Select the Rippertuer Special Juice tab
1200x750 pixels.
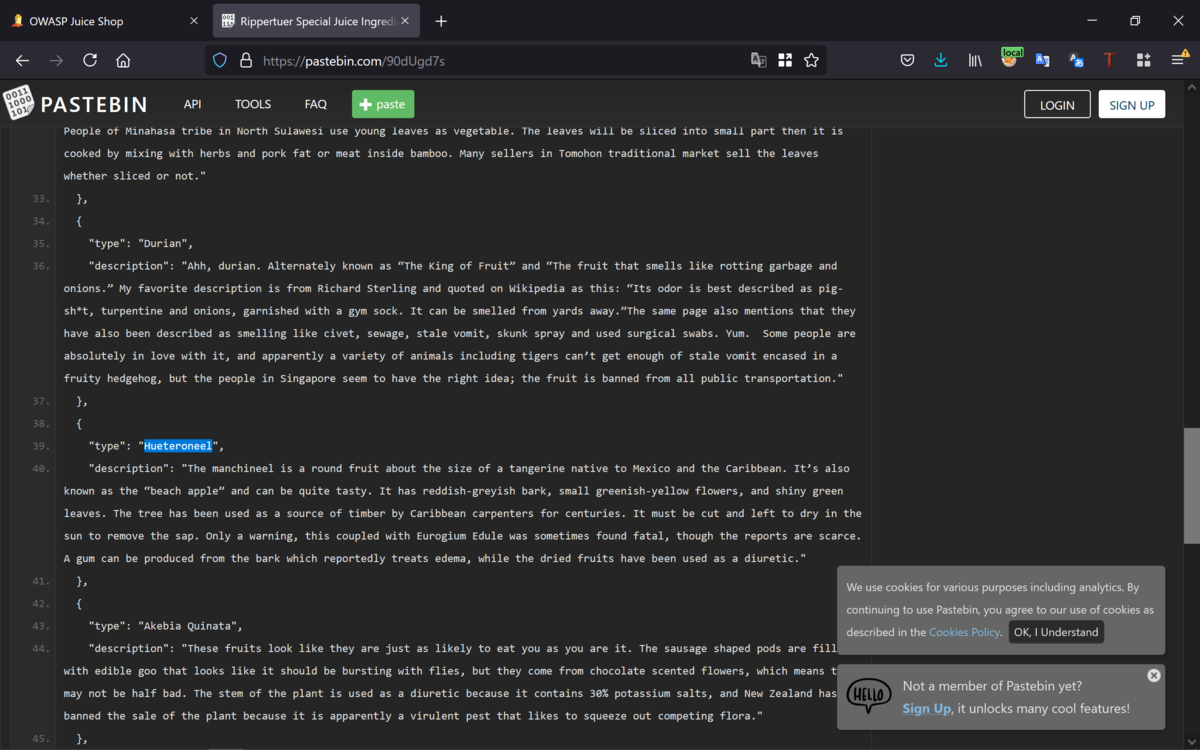318,21
